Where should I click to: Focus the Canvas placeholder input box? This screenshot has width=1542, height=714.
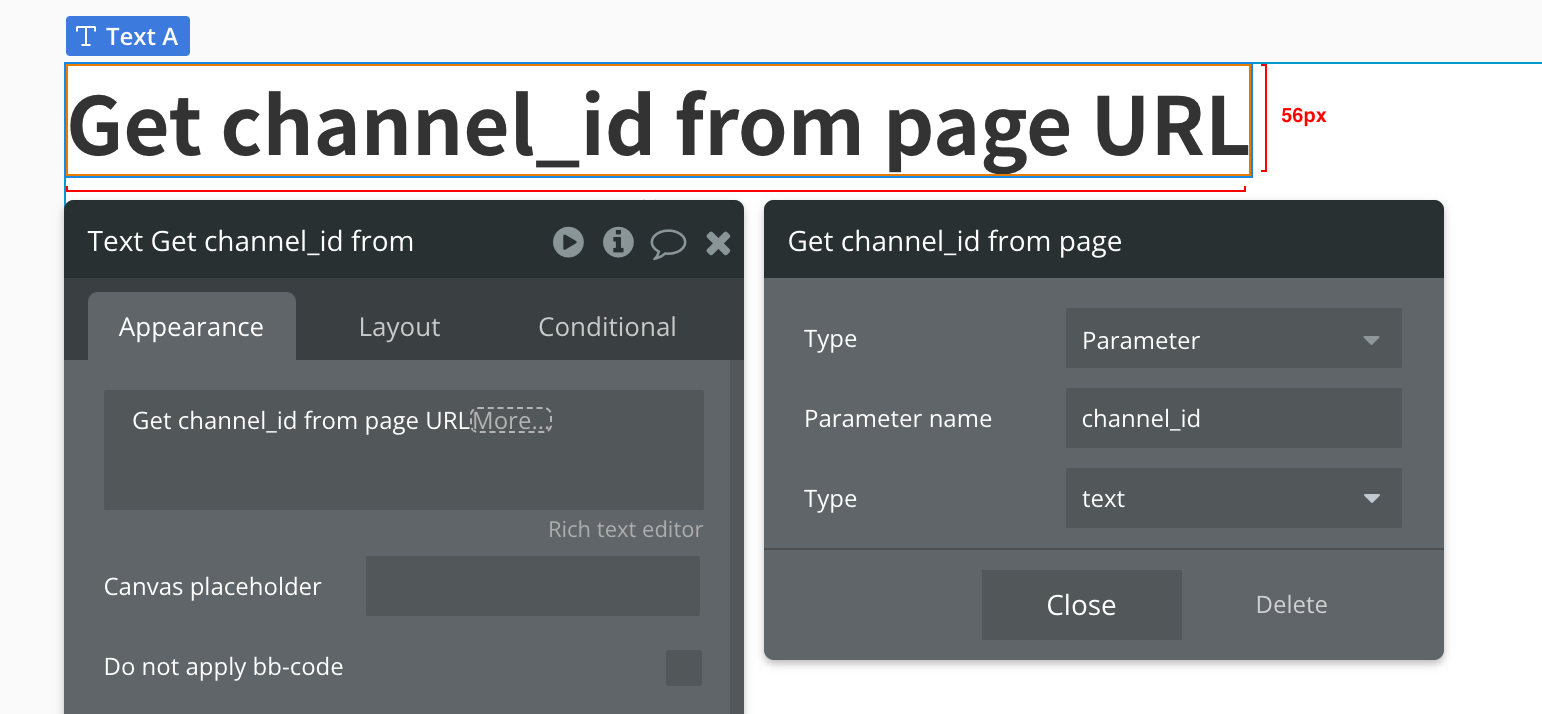point(532,587)
